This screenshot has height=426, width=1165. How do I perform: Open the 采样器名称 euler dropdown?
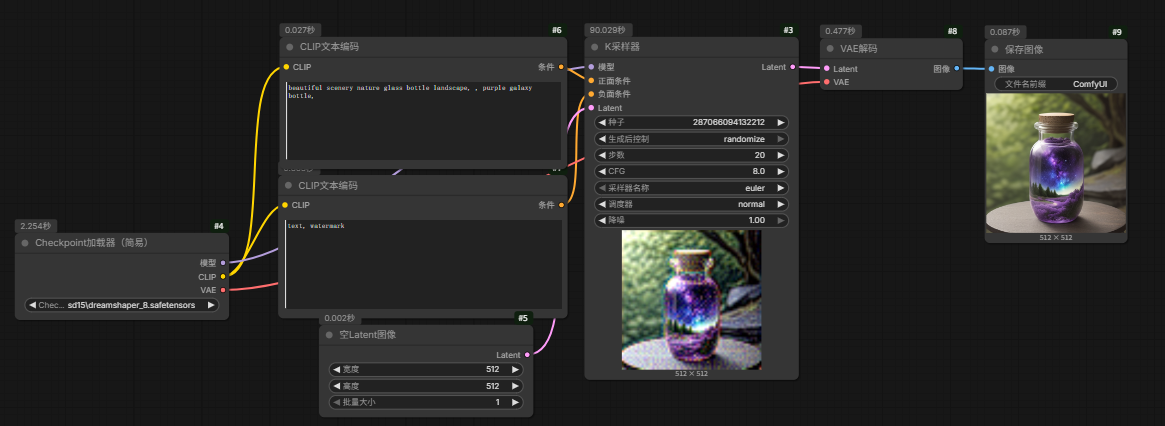(692, 188)
